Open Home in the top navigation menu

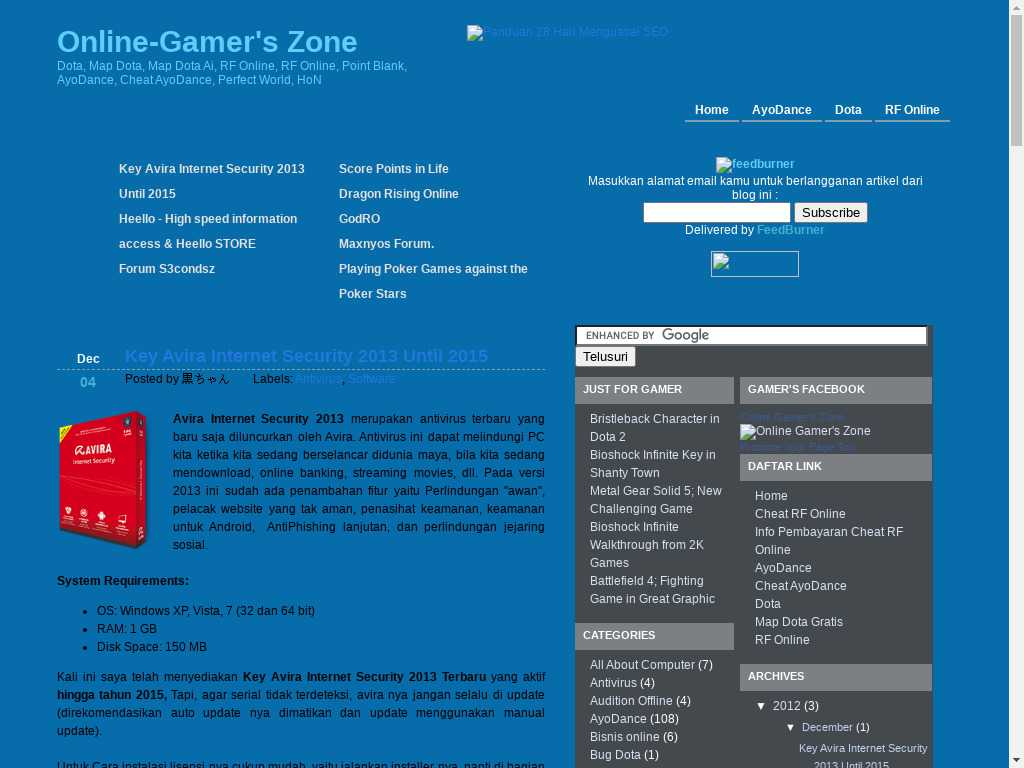coord(711,110)
